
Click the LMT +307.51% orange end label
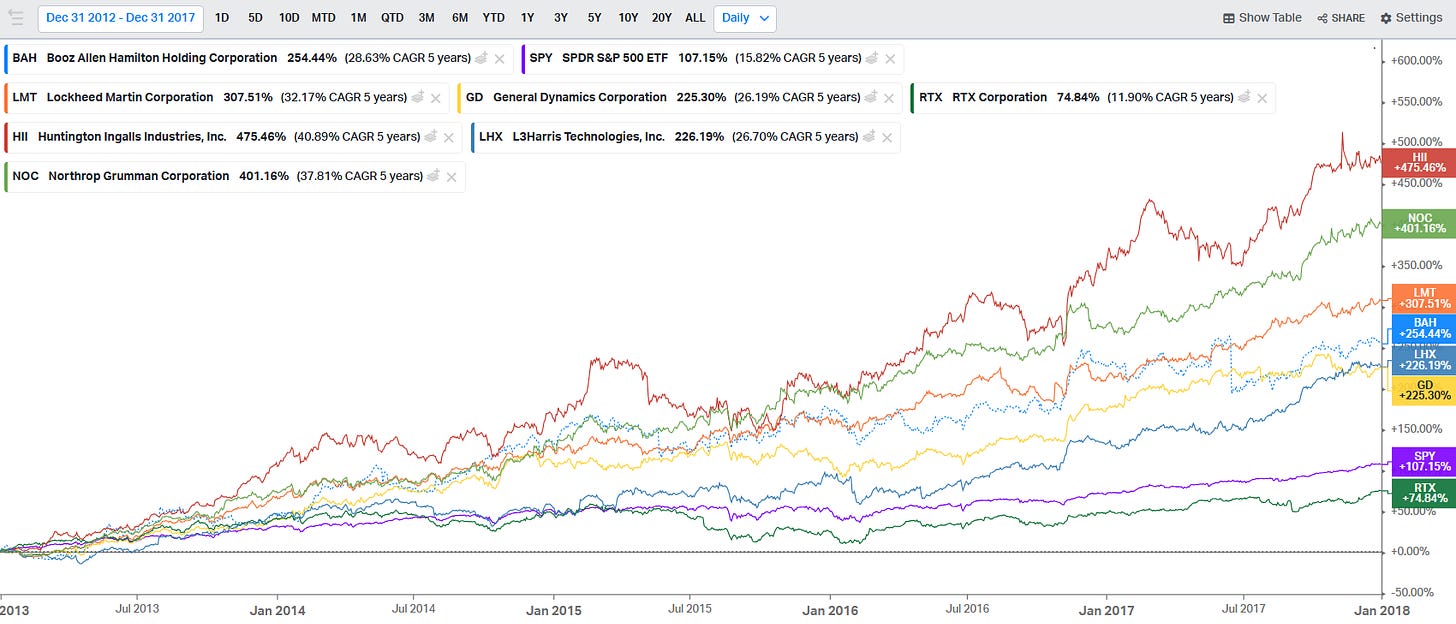(x=1422, y=298)
